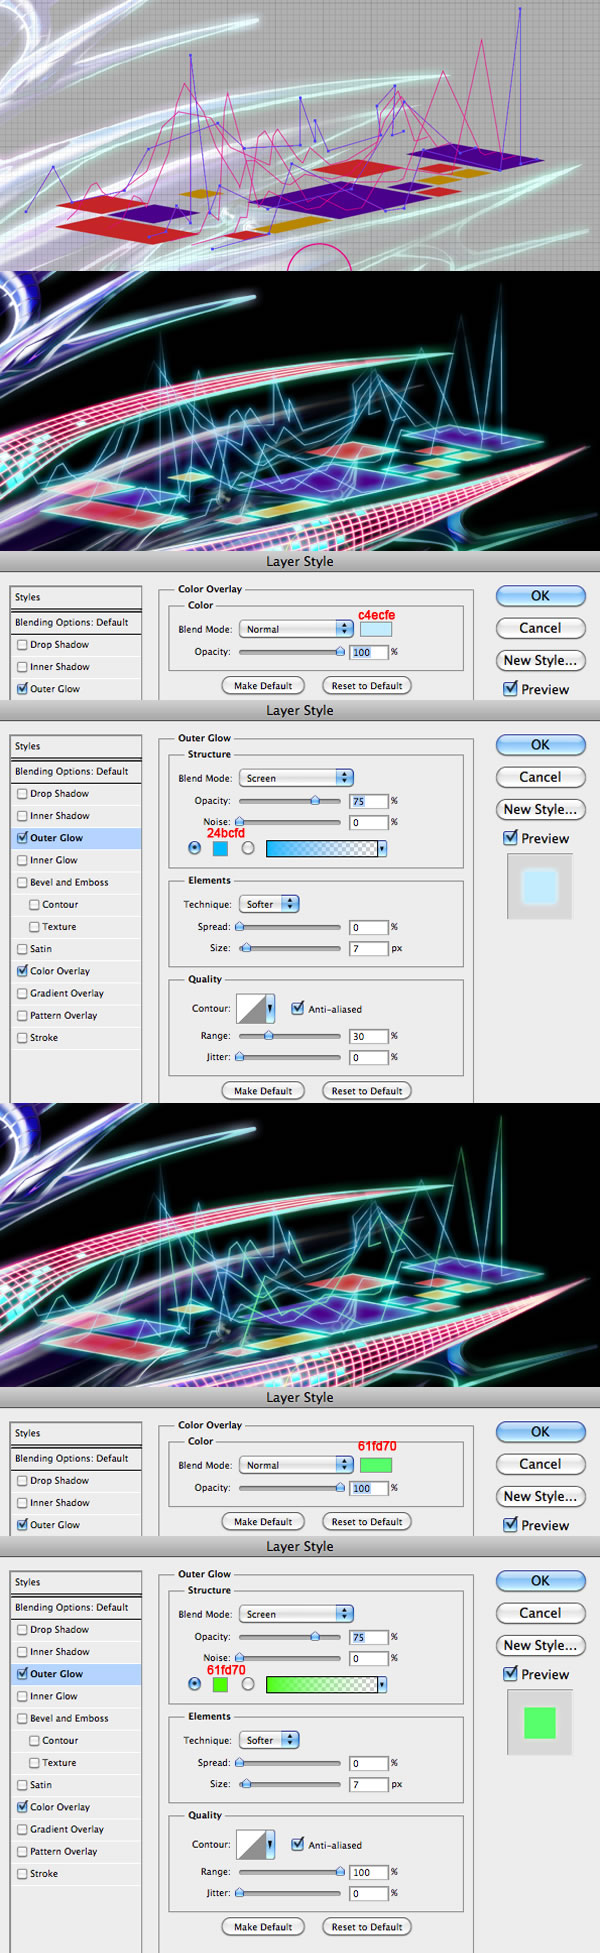The width and height of the screenshot is (600, 1953).
Task: Click Range slider handle in blue Outer Glow dialog
Action: (268, 1036)
